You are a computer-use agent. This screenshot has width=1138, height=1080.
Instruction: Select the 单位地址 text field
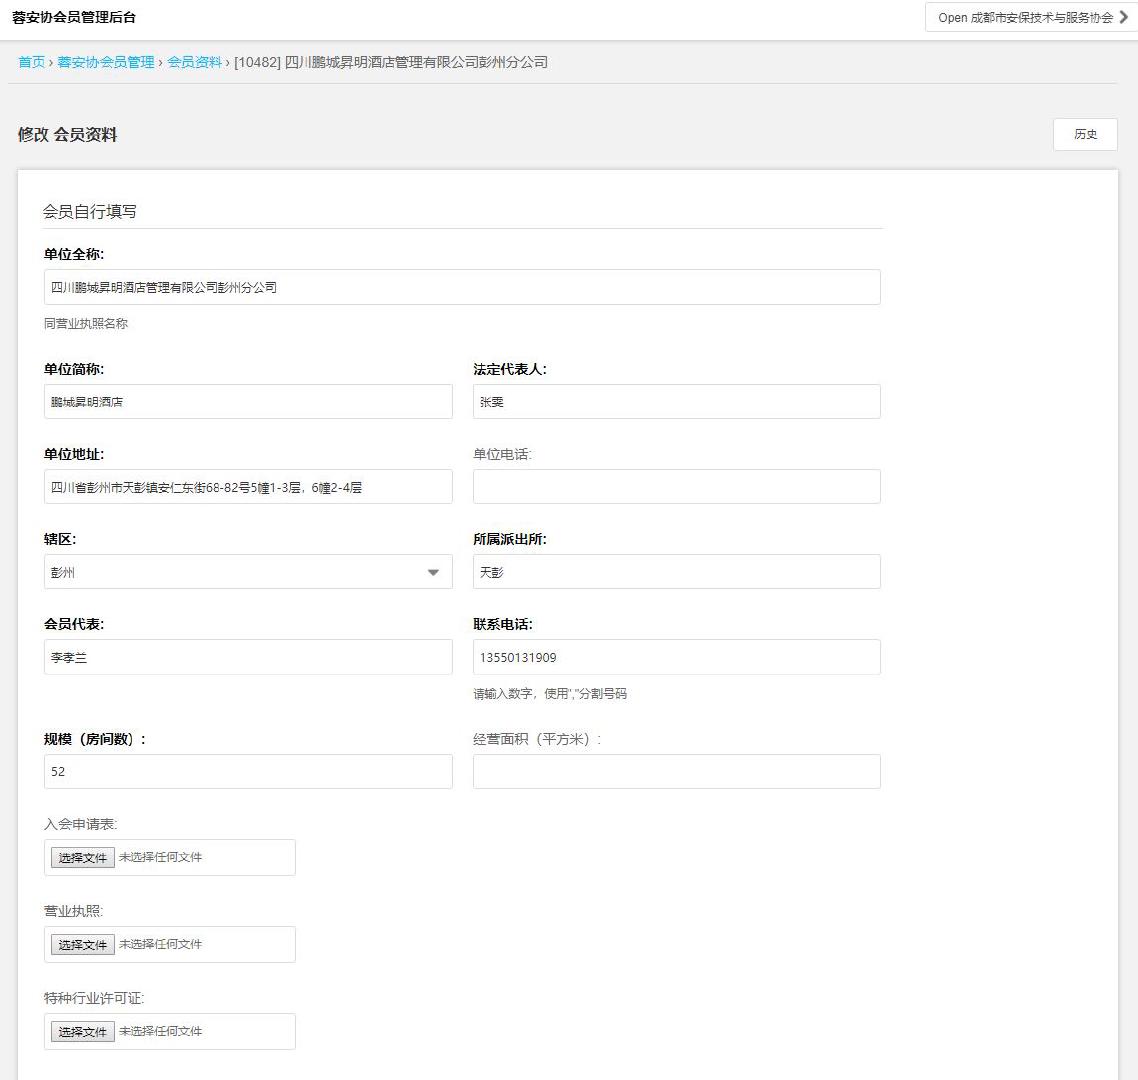tap(248, 487)
